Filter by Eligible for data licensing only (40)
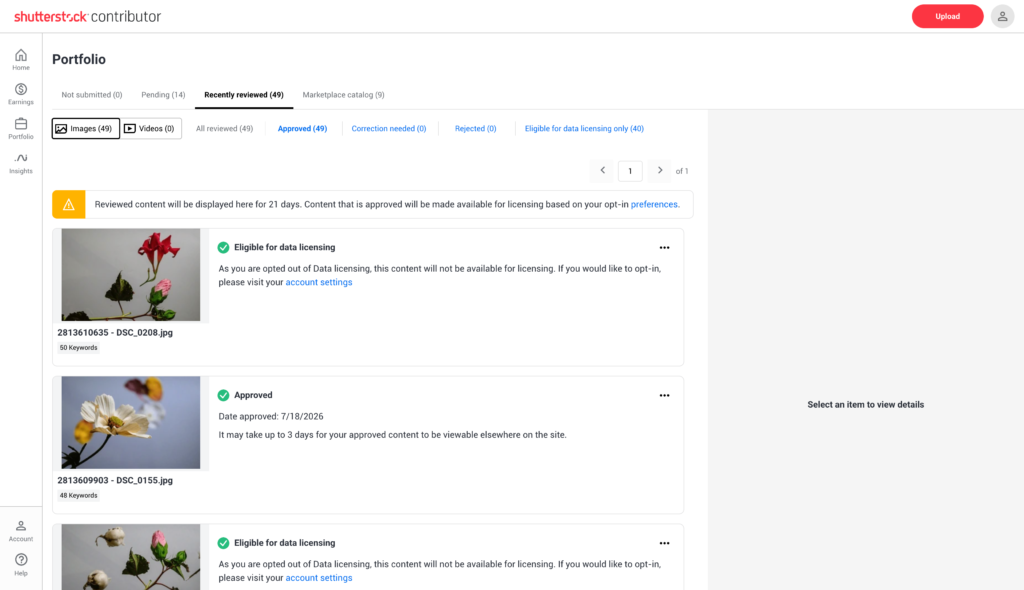Image resolution: width=1024 pixels, height=590 pixels. point(584,129)
